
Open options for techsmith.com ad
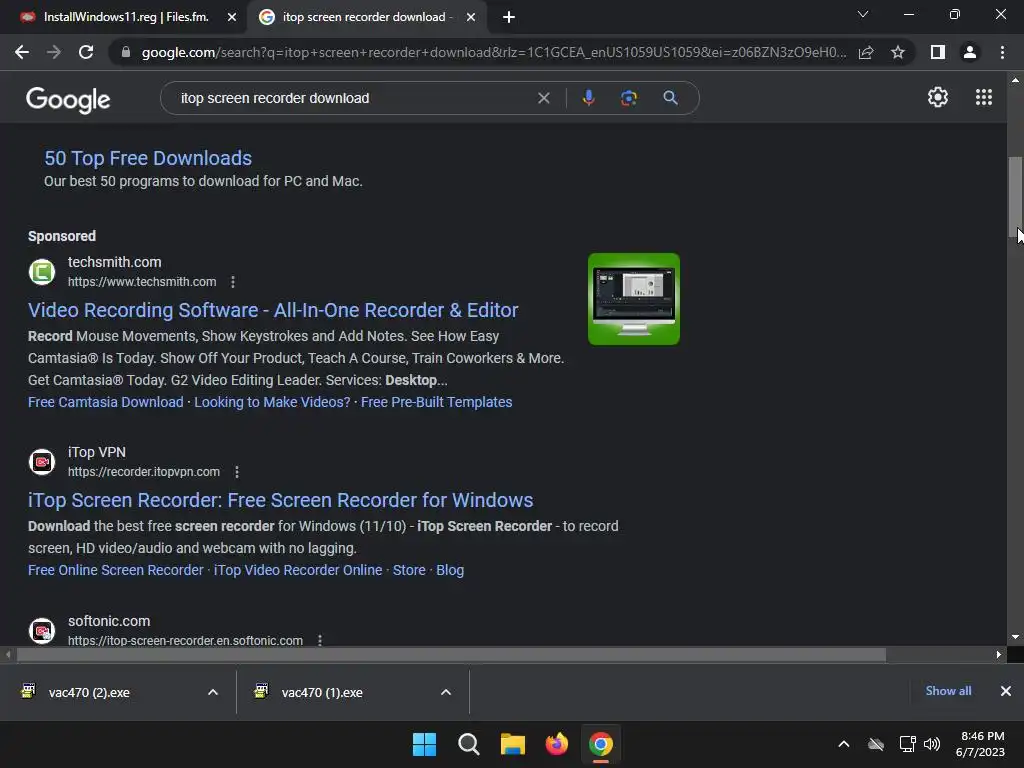click(x=233, y=282)
